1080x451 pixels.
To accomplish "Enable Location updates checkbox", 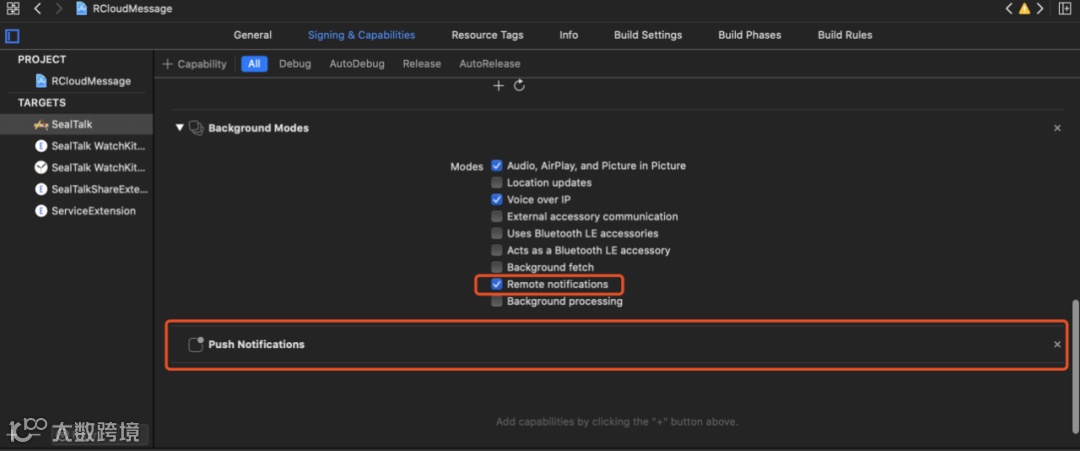I will pyautogui.click(x=497, y=183).
